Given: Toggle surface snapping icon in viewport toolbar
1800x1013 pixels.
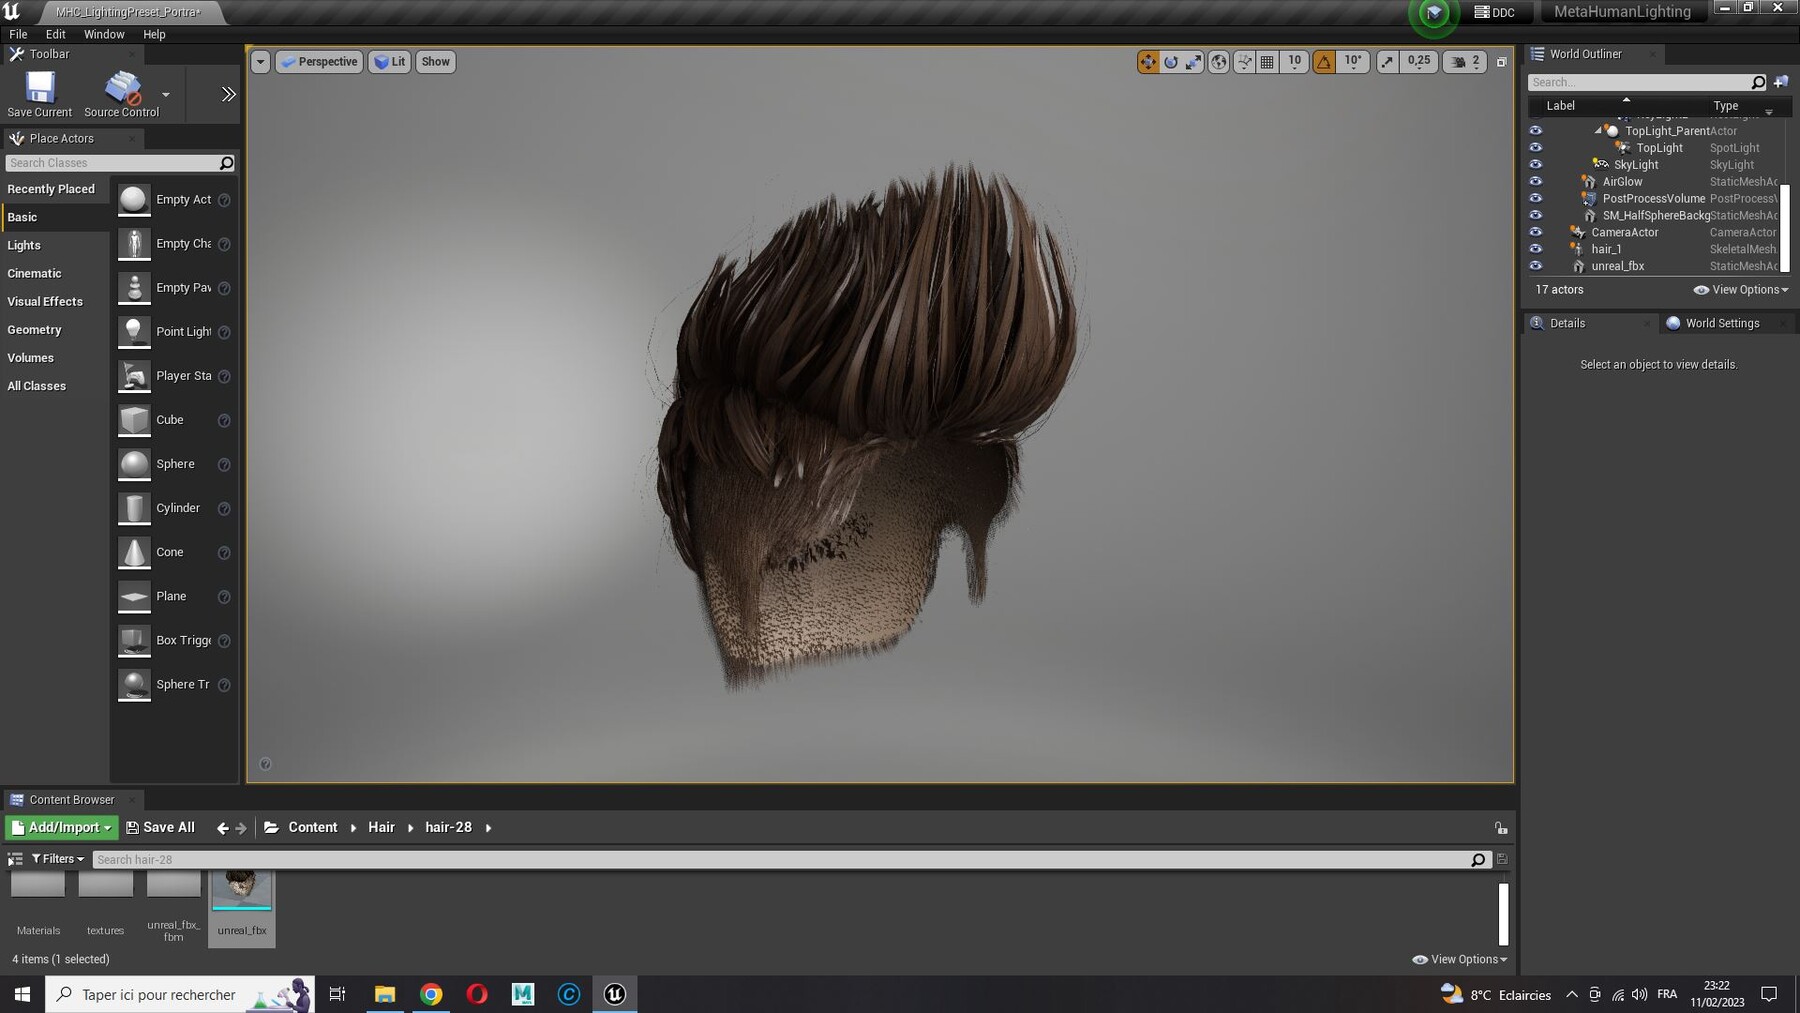Looking at the screenshot, I should 1244,62.
